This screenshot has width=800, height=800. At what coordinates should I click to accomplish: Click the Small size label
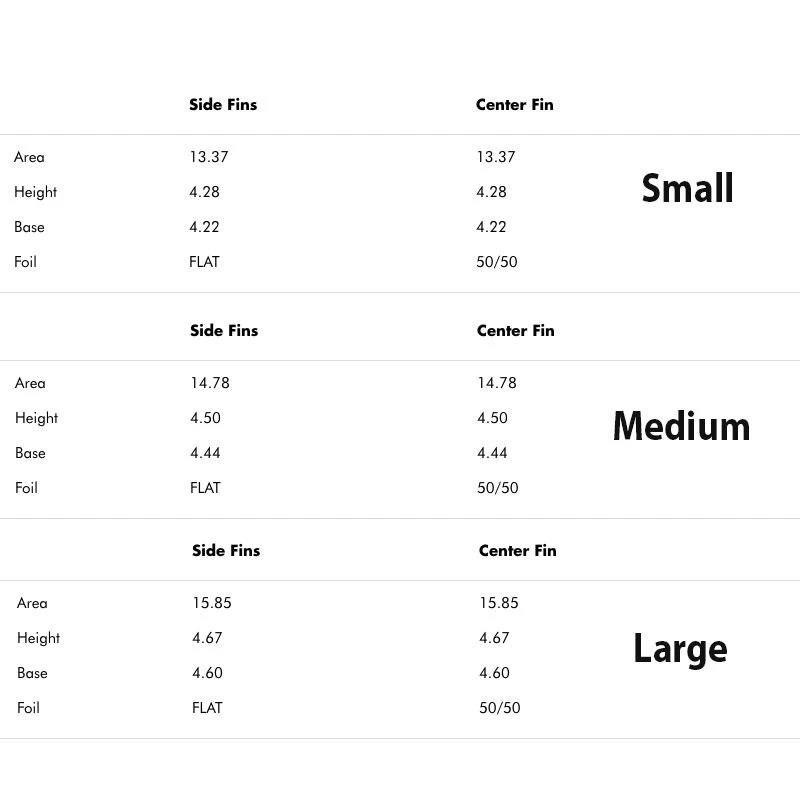[x=687, y=188]
